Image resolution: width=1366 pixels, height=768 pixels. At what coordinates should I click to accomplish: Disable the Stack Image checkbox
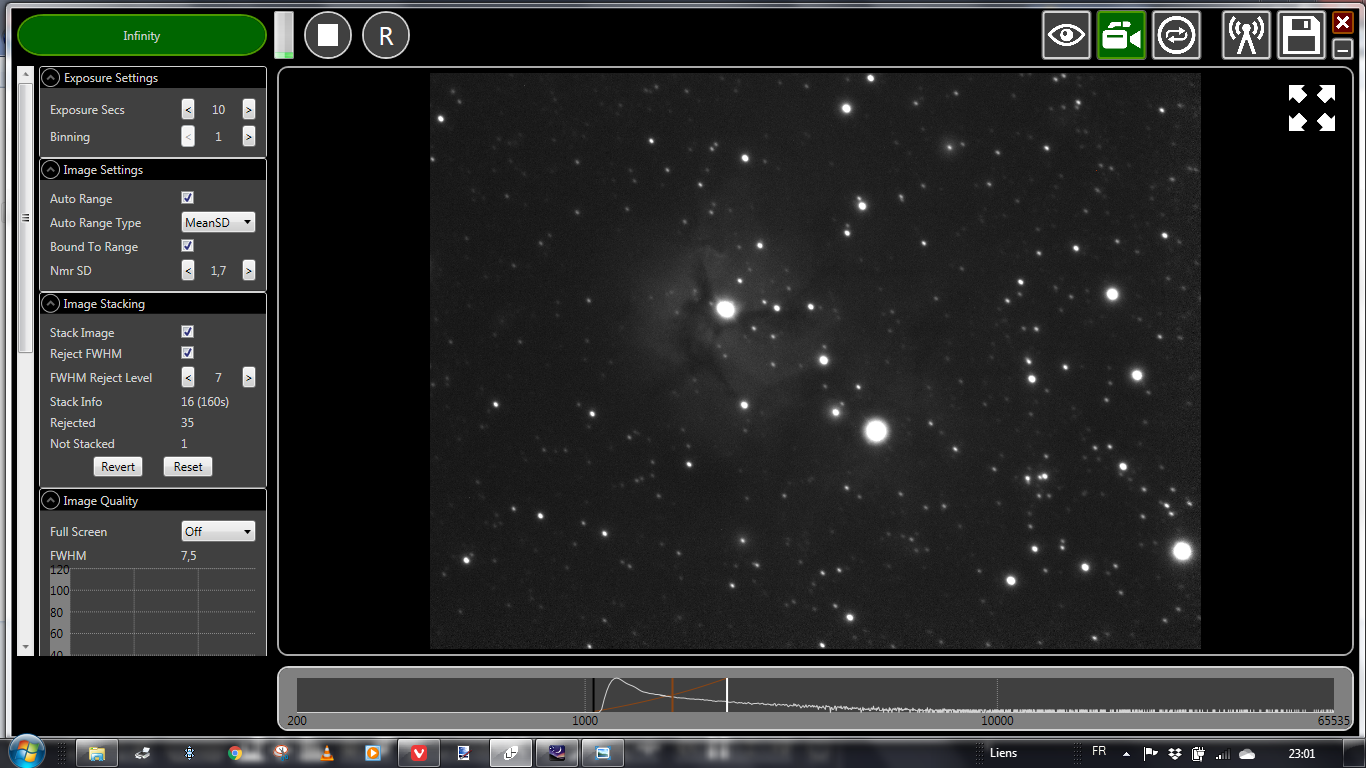(x=187, y=331)
